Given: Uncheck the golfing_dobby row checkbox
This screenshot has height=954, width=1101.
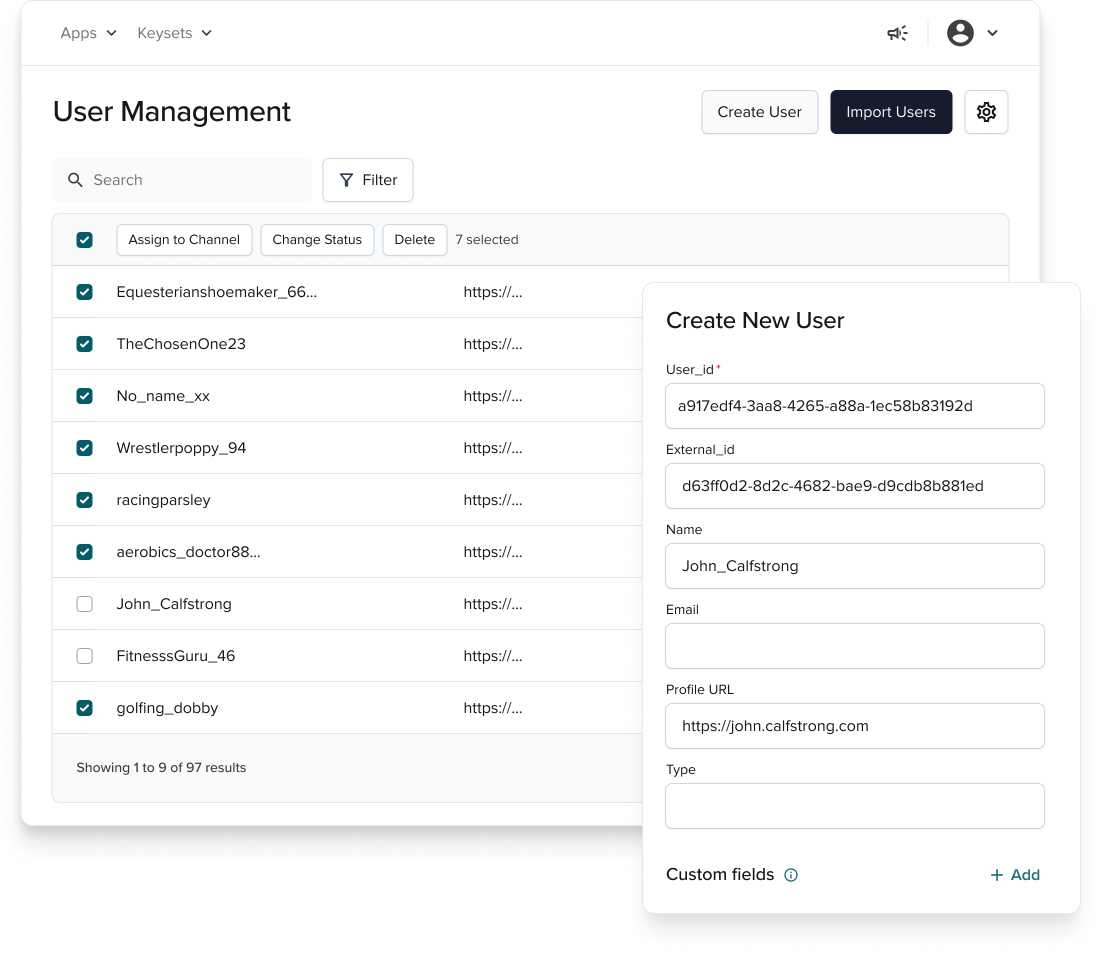Looking at the screenshot, I should tap(85, 708).
